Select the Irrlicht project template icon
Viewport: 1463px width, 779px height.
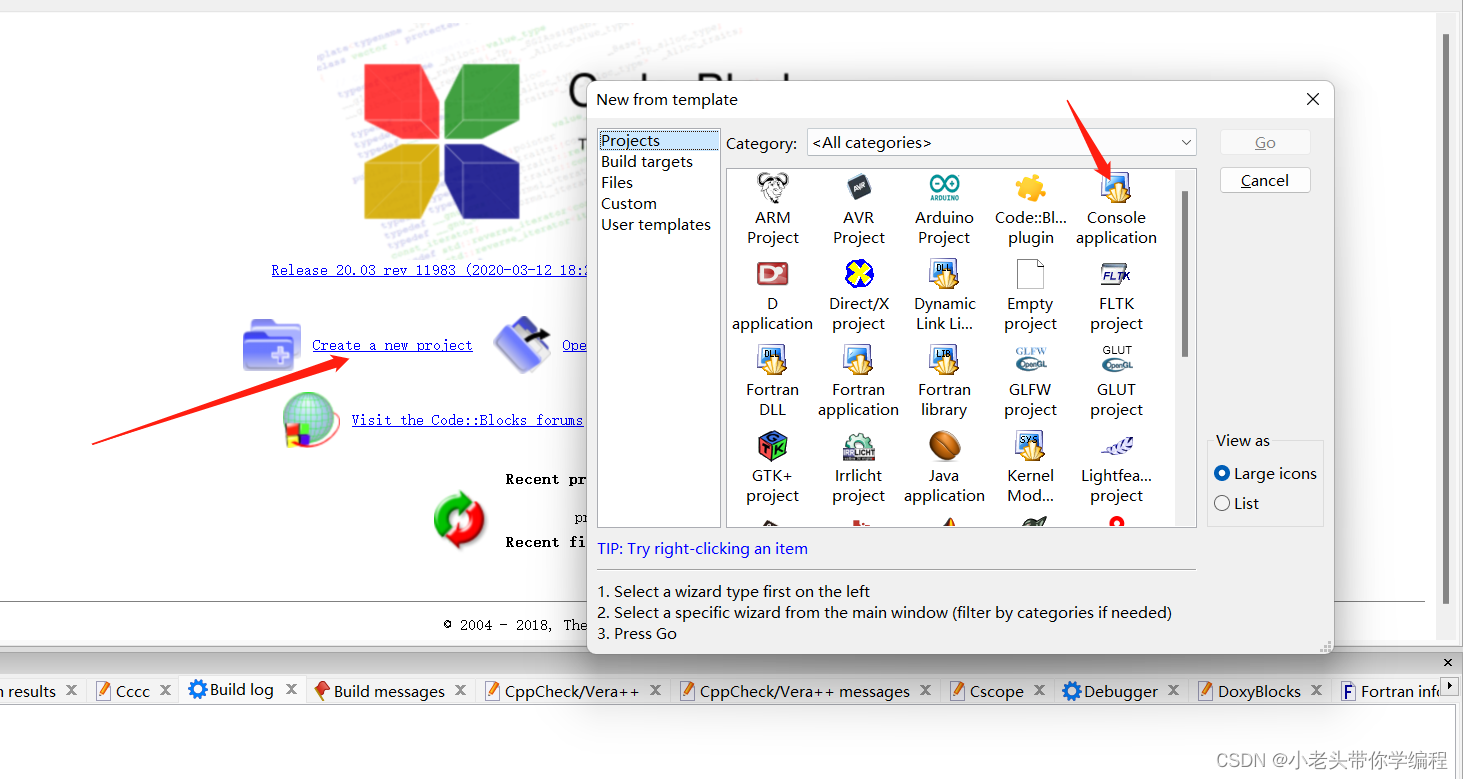coord(858,446)
